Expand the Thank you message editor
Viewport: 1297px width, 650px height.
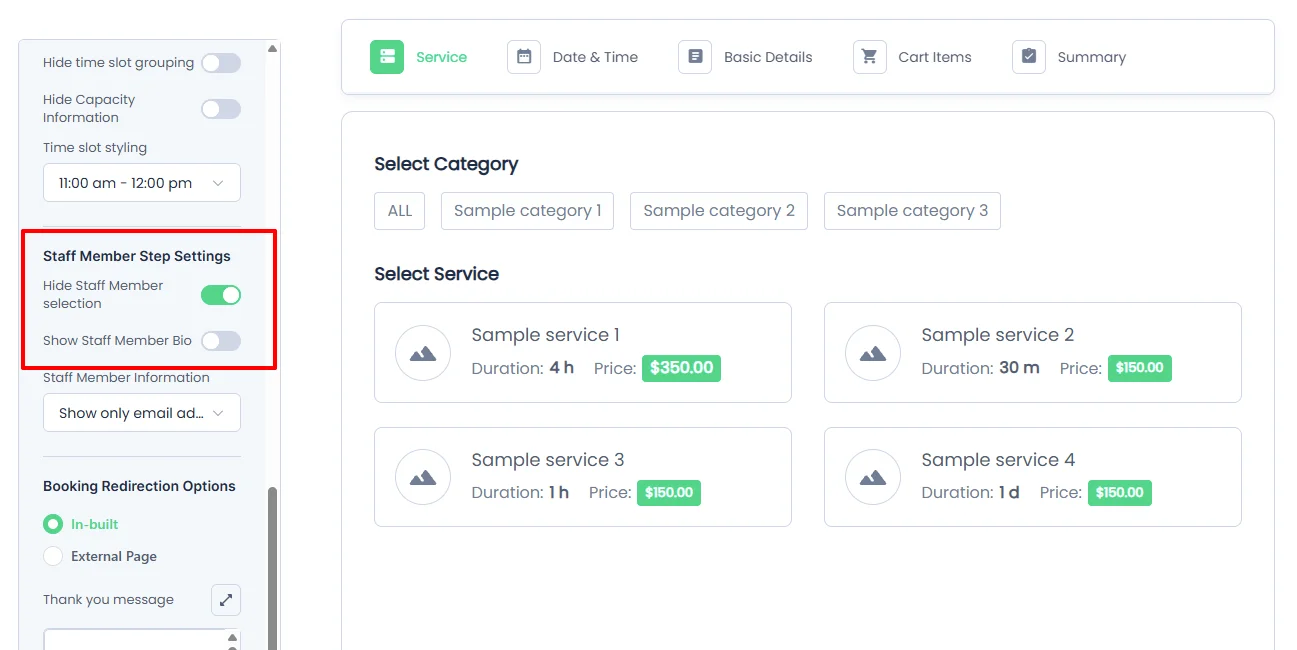[226, 600]
